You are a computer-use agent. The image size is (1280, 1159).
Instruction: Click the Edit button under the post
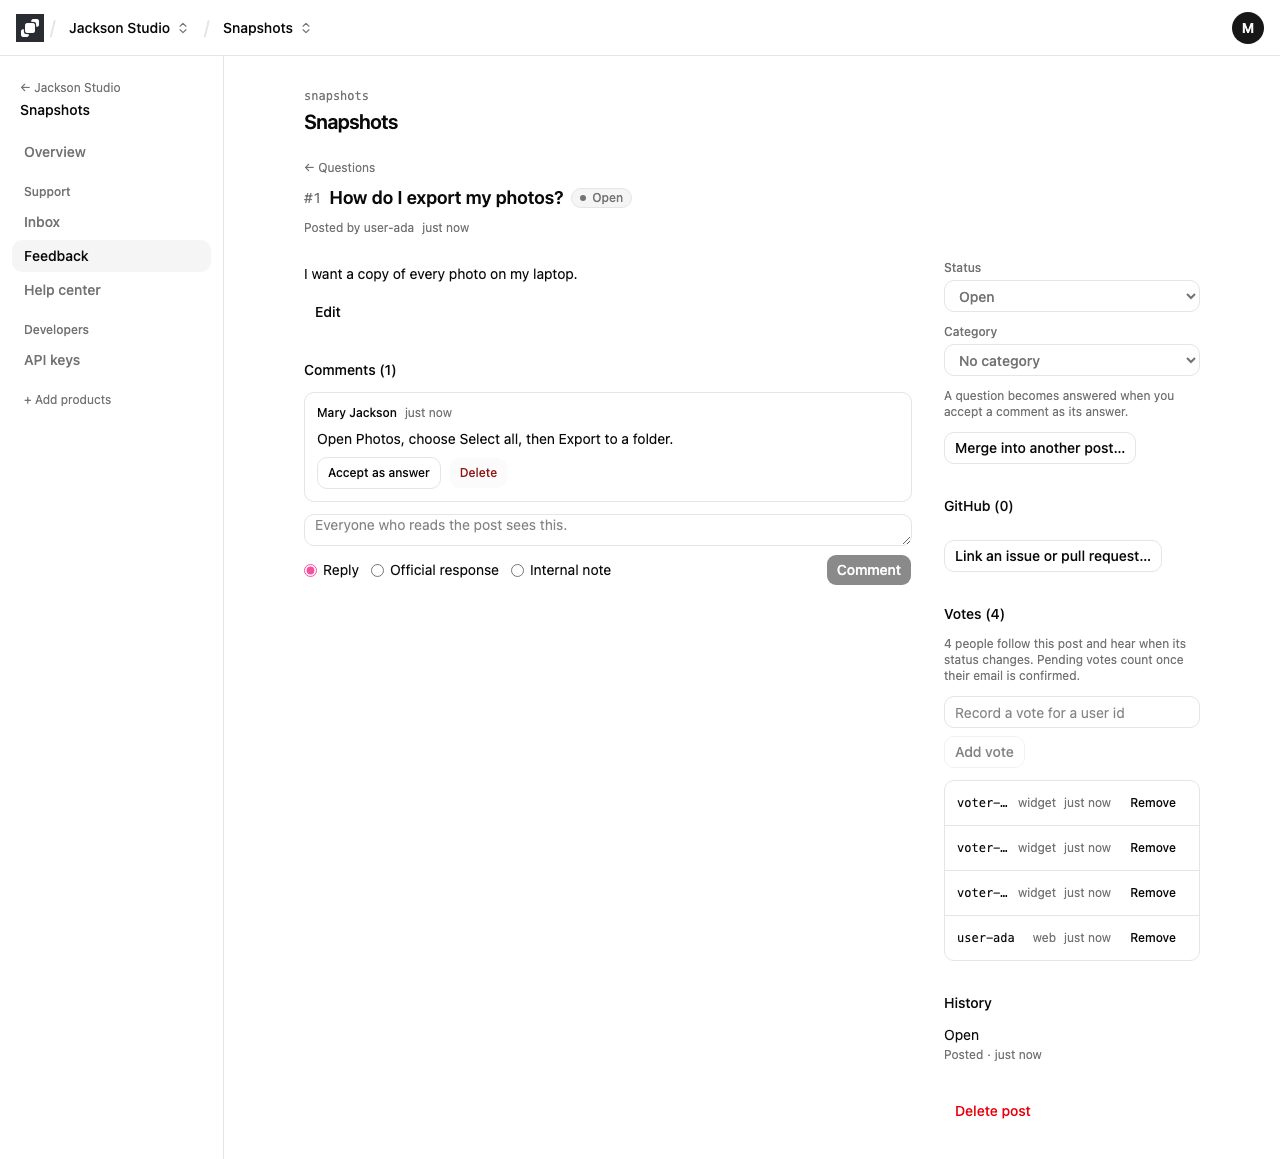coord(328,312)
